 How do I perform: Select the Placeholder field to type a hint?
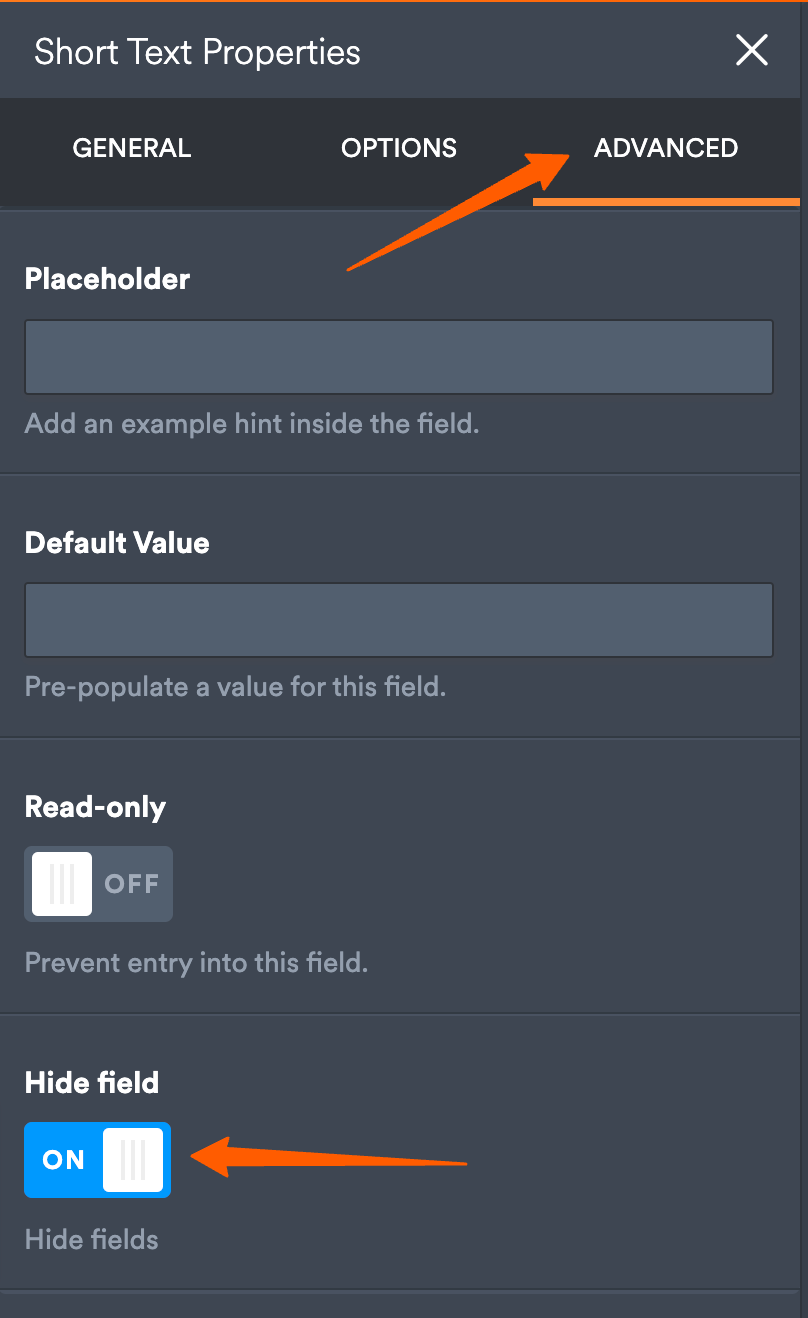399,356
